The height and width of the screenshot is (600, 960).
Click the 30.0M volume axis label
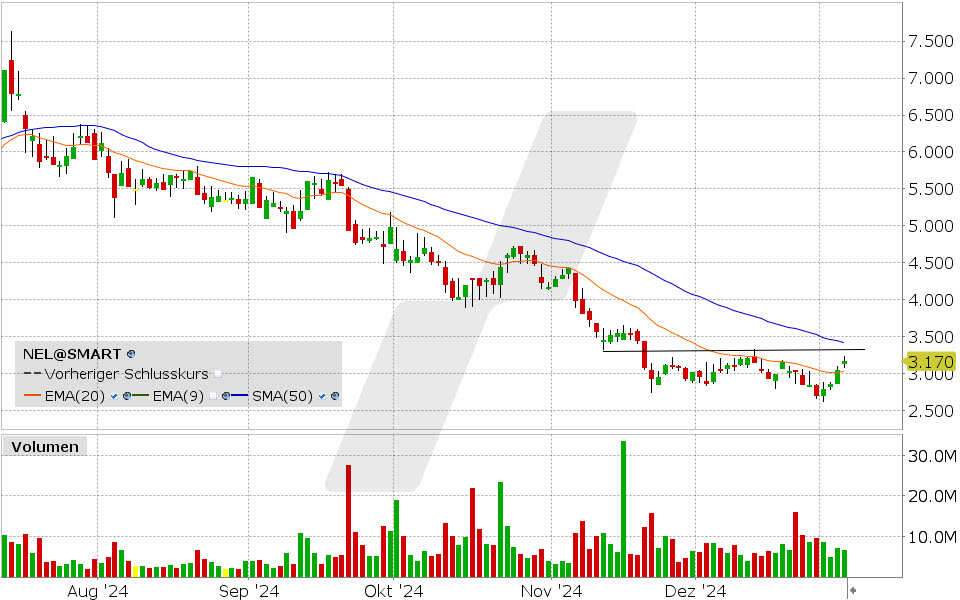pyautogui.click(x=931, y=456)
